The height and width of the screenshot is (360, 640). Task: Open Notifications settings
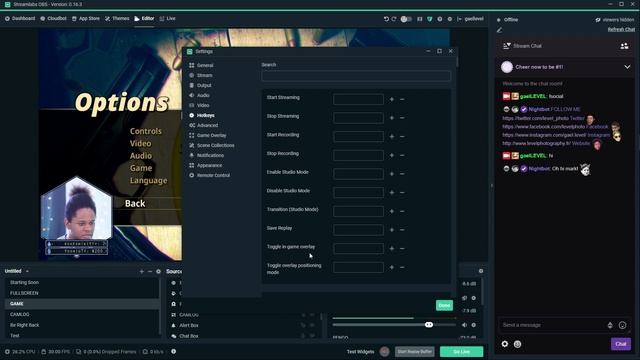pos(207,155)
